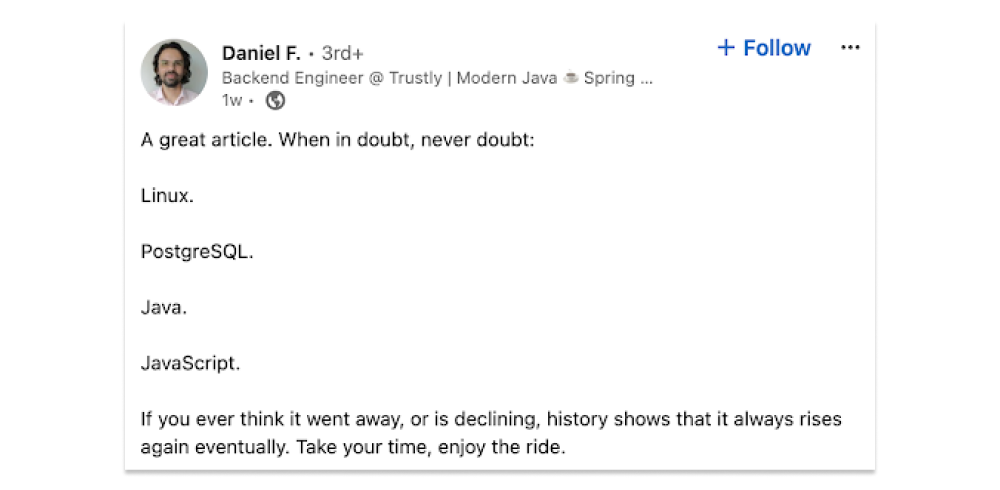1000x490 pixels.
Task: Click Daniel F.'s profile photo
Action: (174, 73)
